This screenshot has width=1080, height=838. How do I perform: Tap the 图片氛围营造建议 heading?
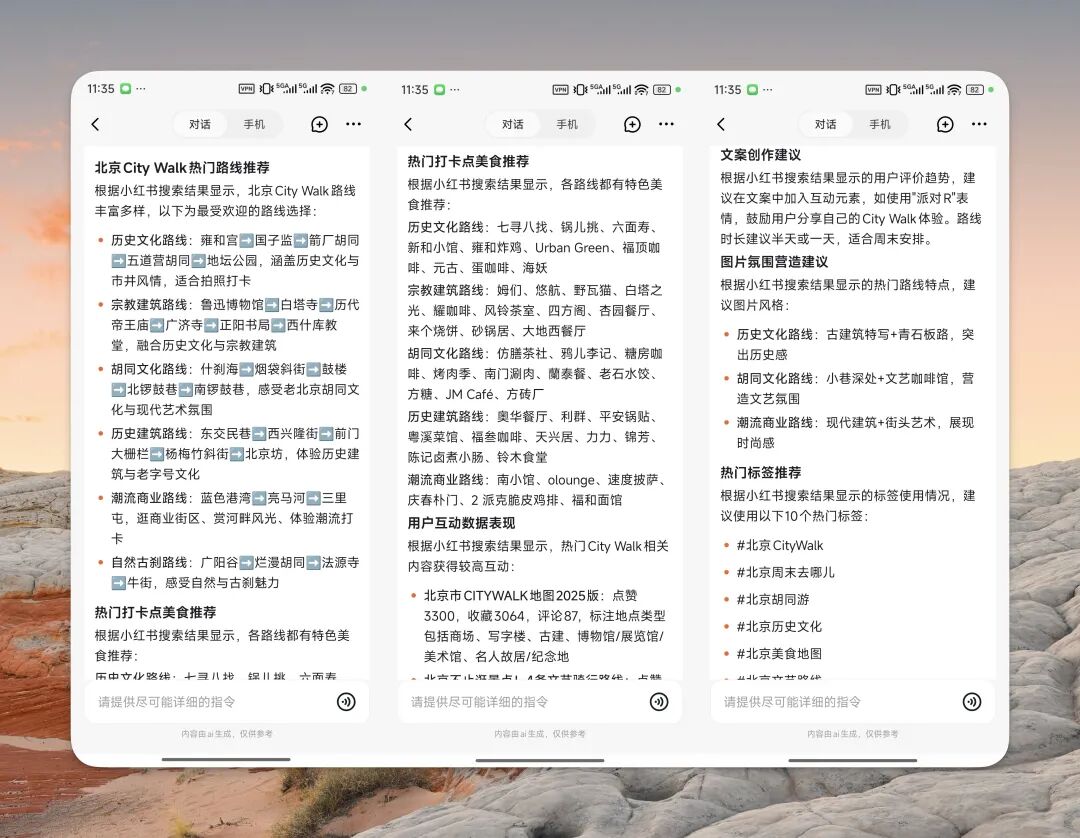coord(774,262)
